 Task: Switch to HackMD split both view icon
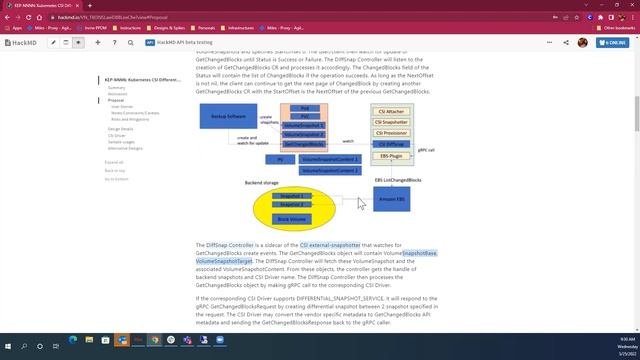coord(66,42)
